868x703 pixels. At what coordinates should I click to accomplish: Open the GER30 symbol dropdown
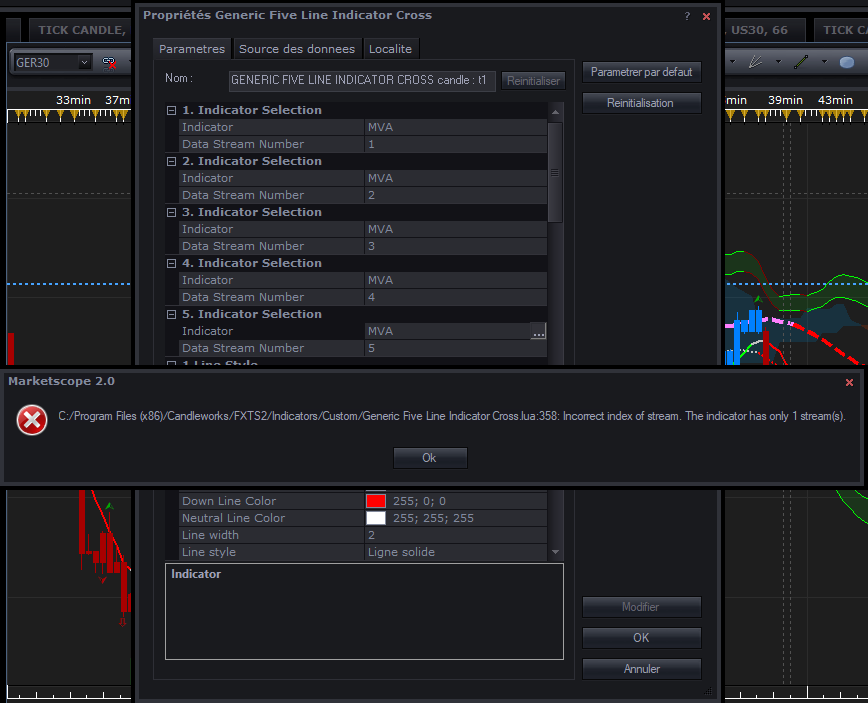point(84,63)
